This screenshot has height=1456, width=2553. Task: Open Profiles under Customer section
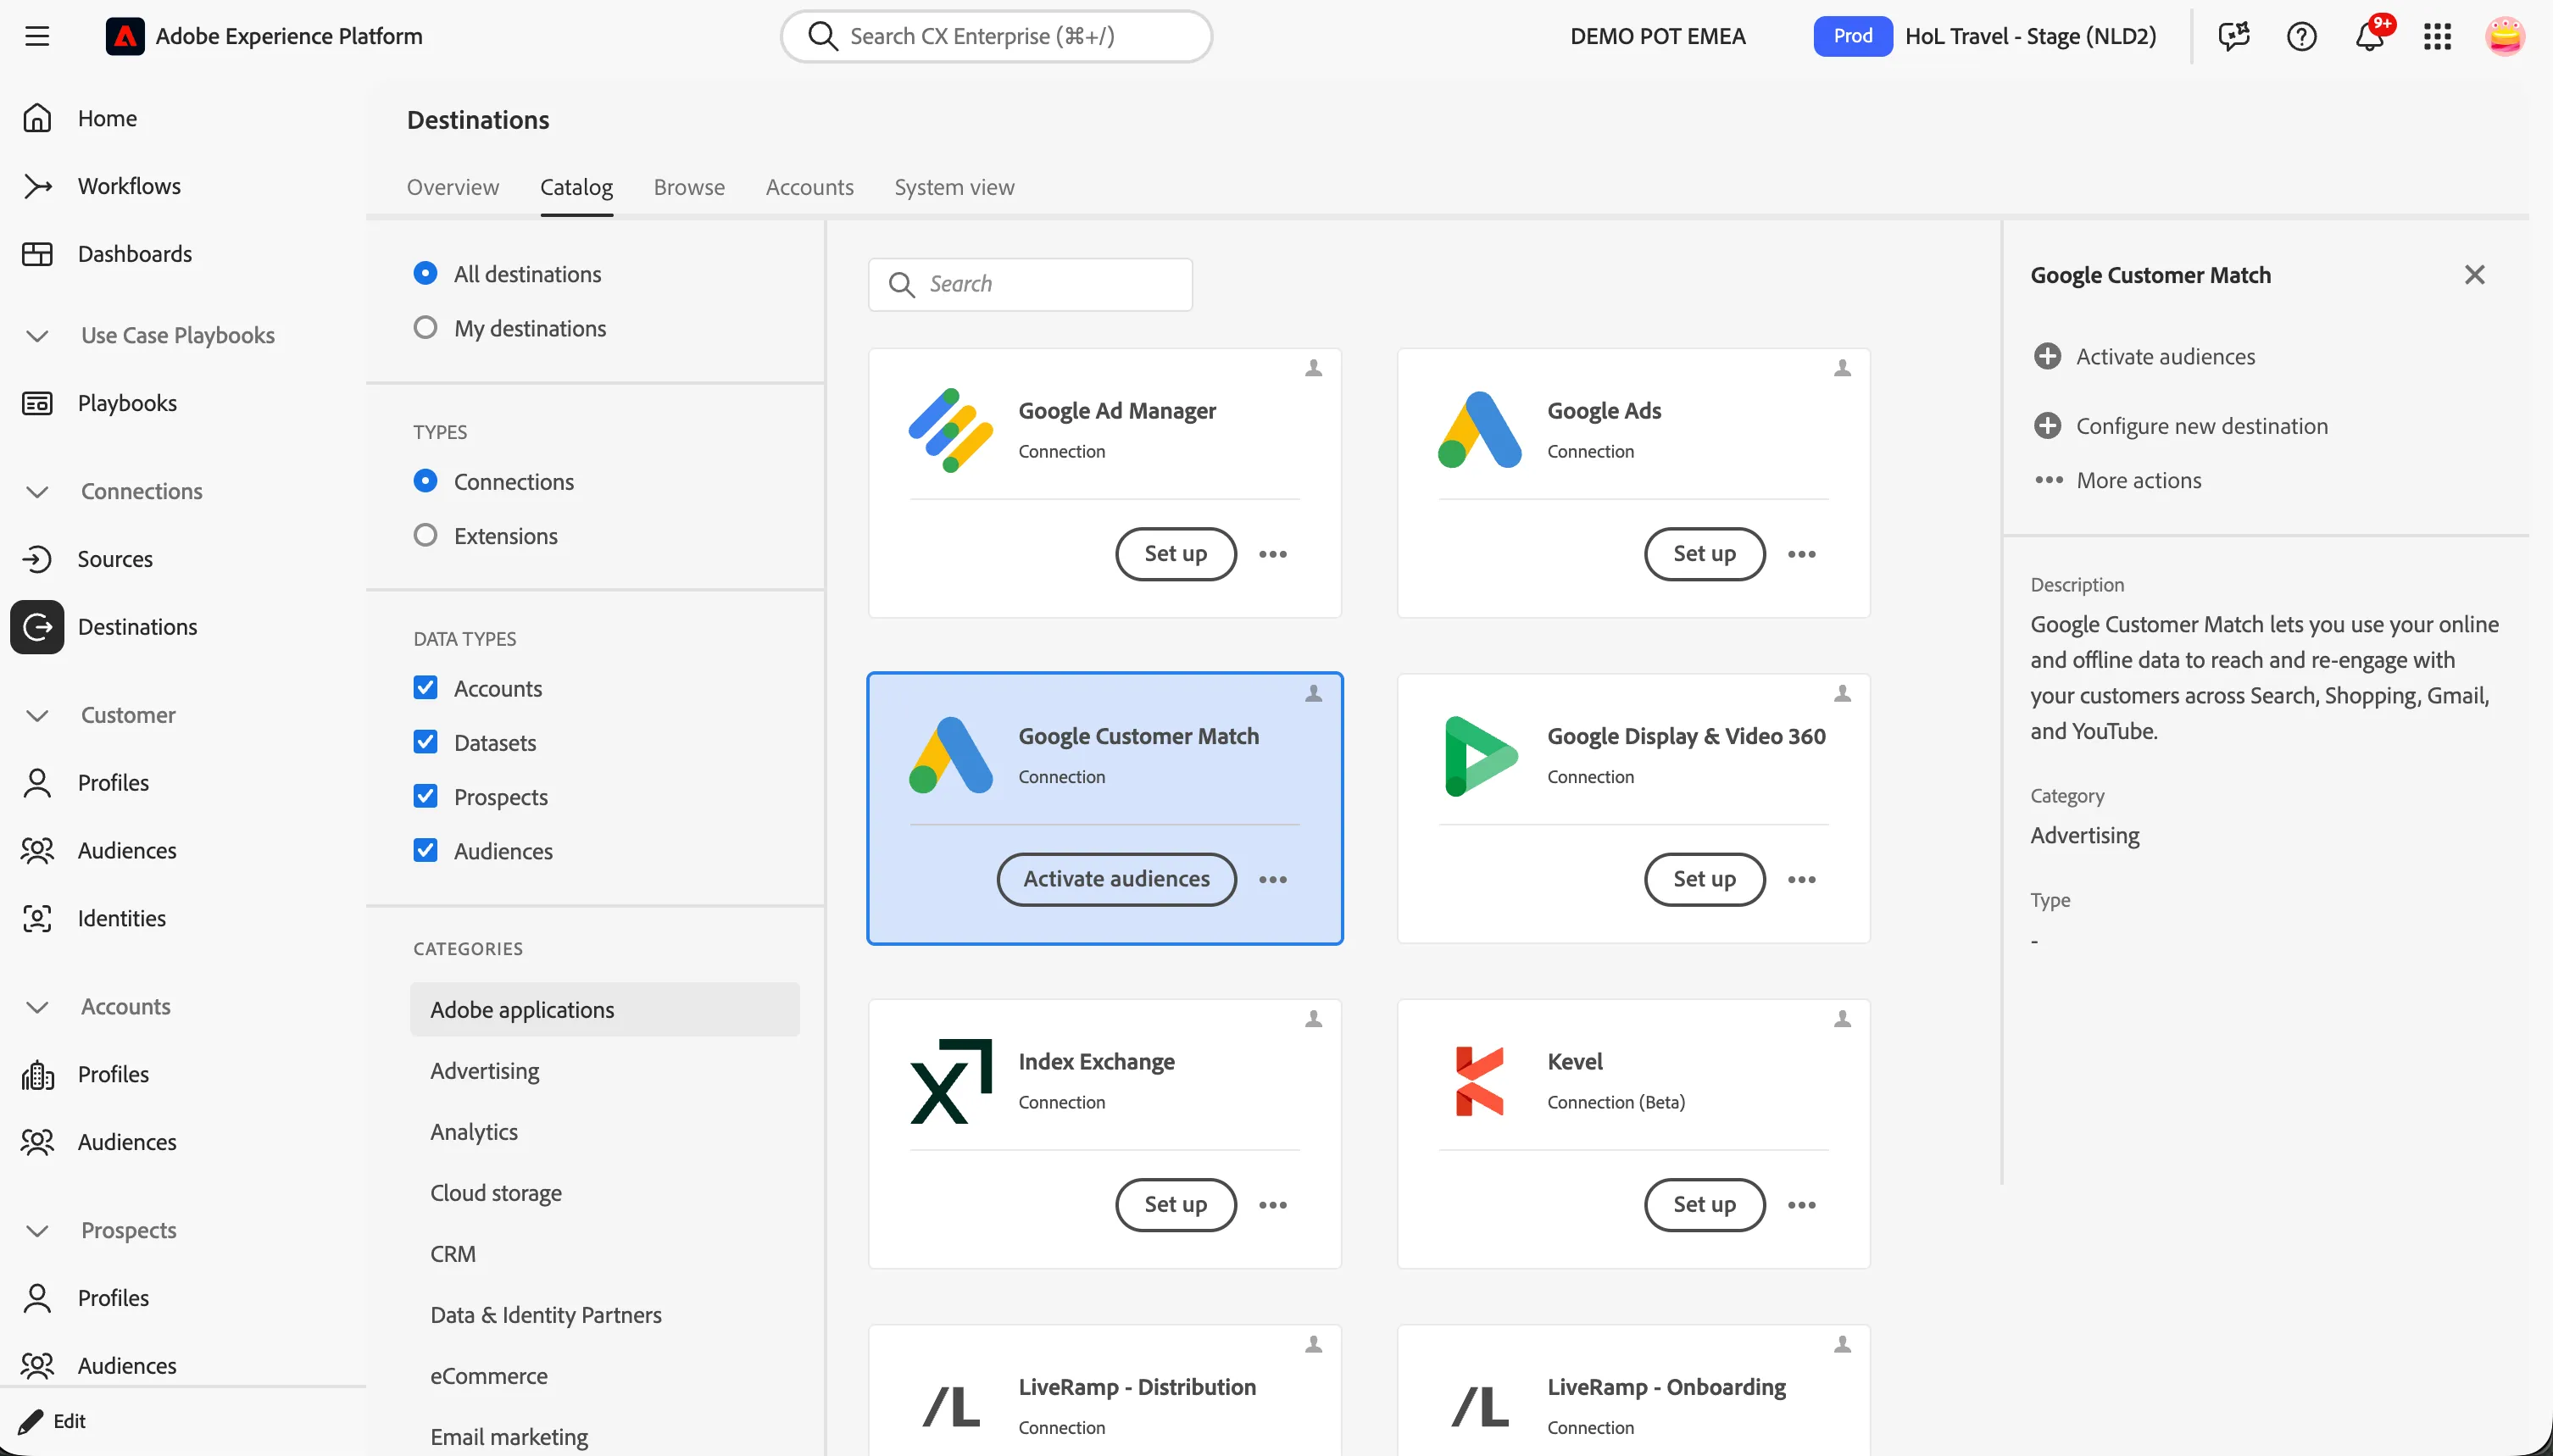(113, 782)
